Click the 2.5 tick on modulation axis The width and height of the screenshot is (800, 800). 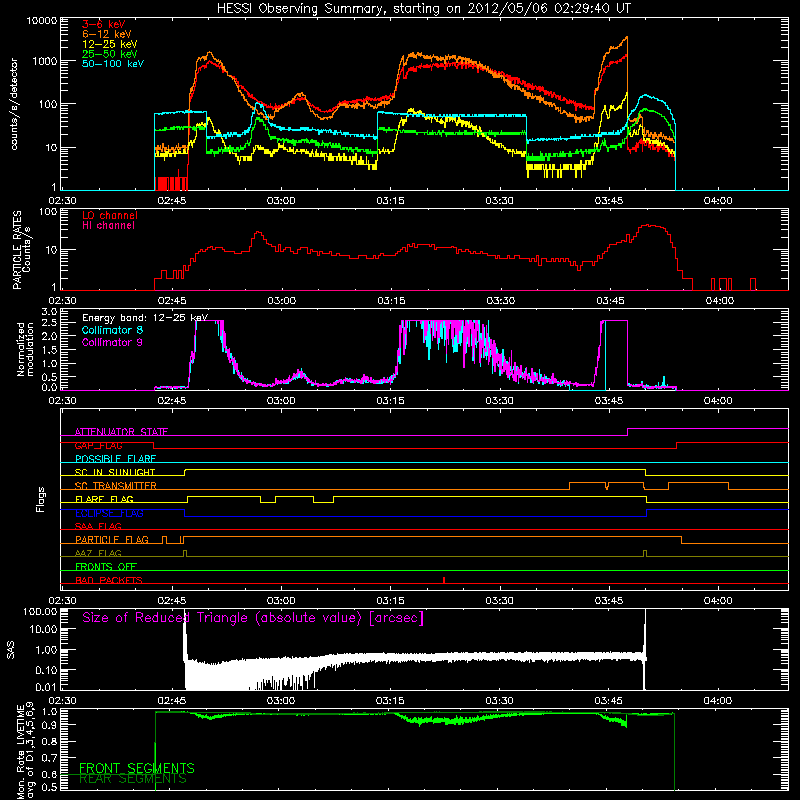49,323
